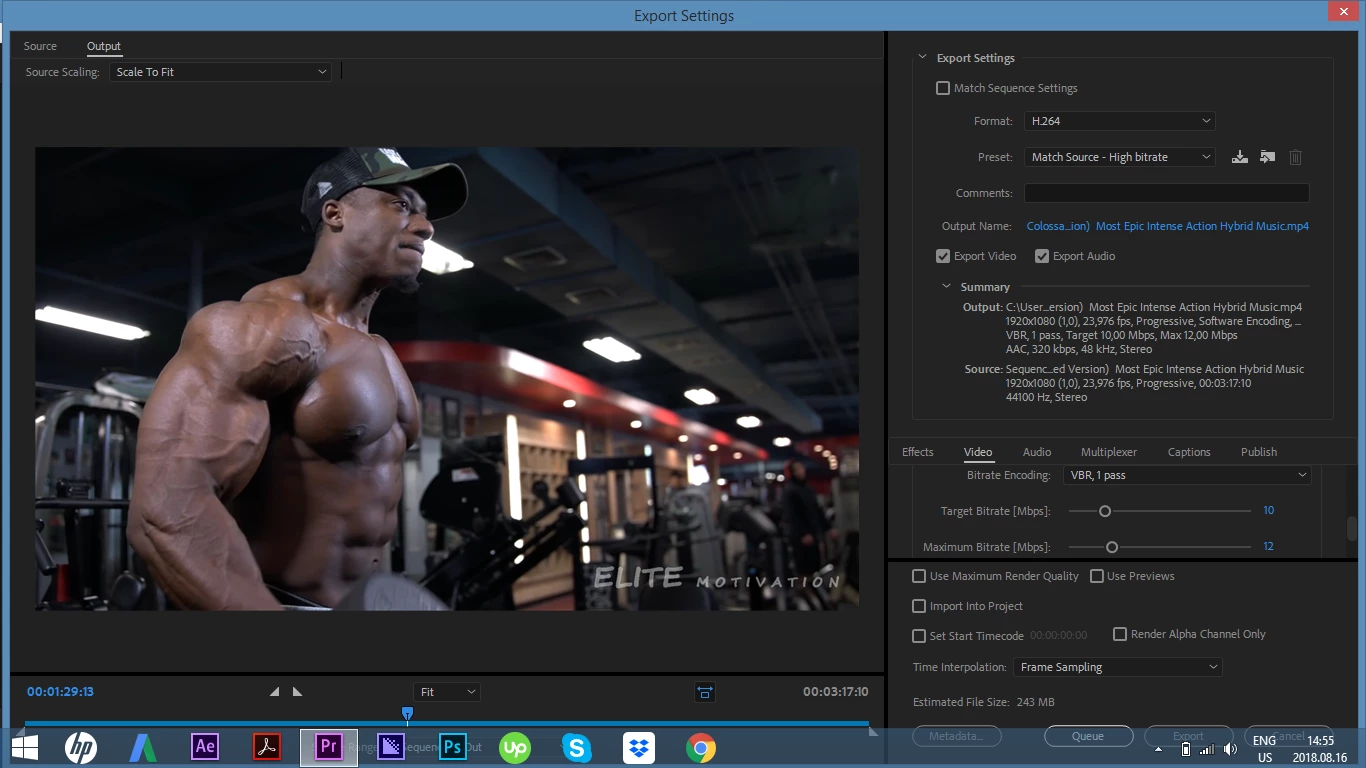Click the Import Preset icon
Screen dimensions: 1366x768
click(1267, 157)
